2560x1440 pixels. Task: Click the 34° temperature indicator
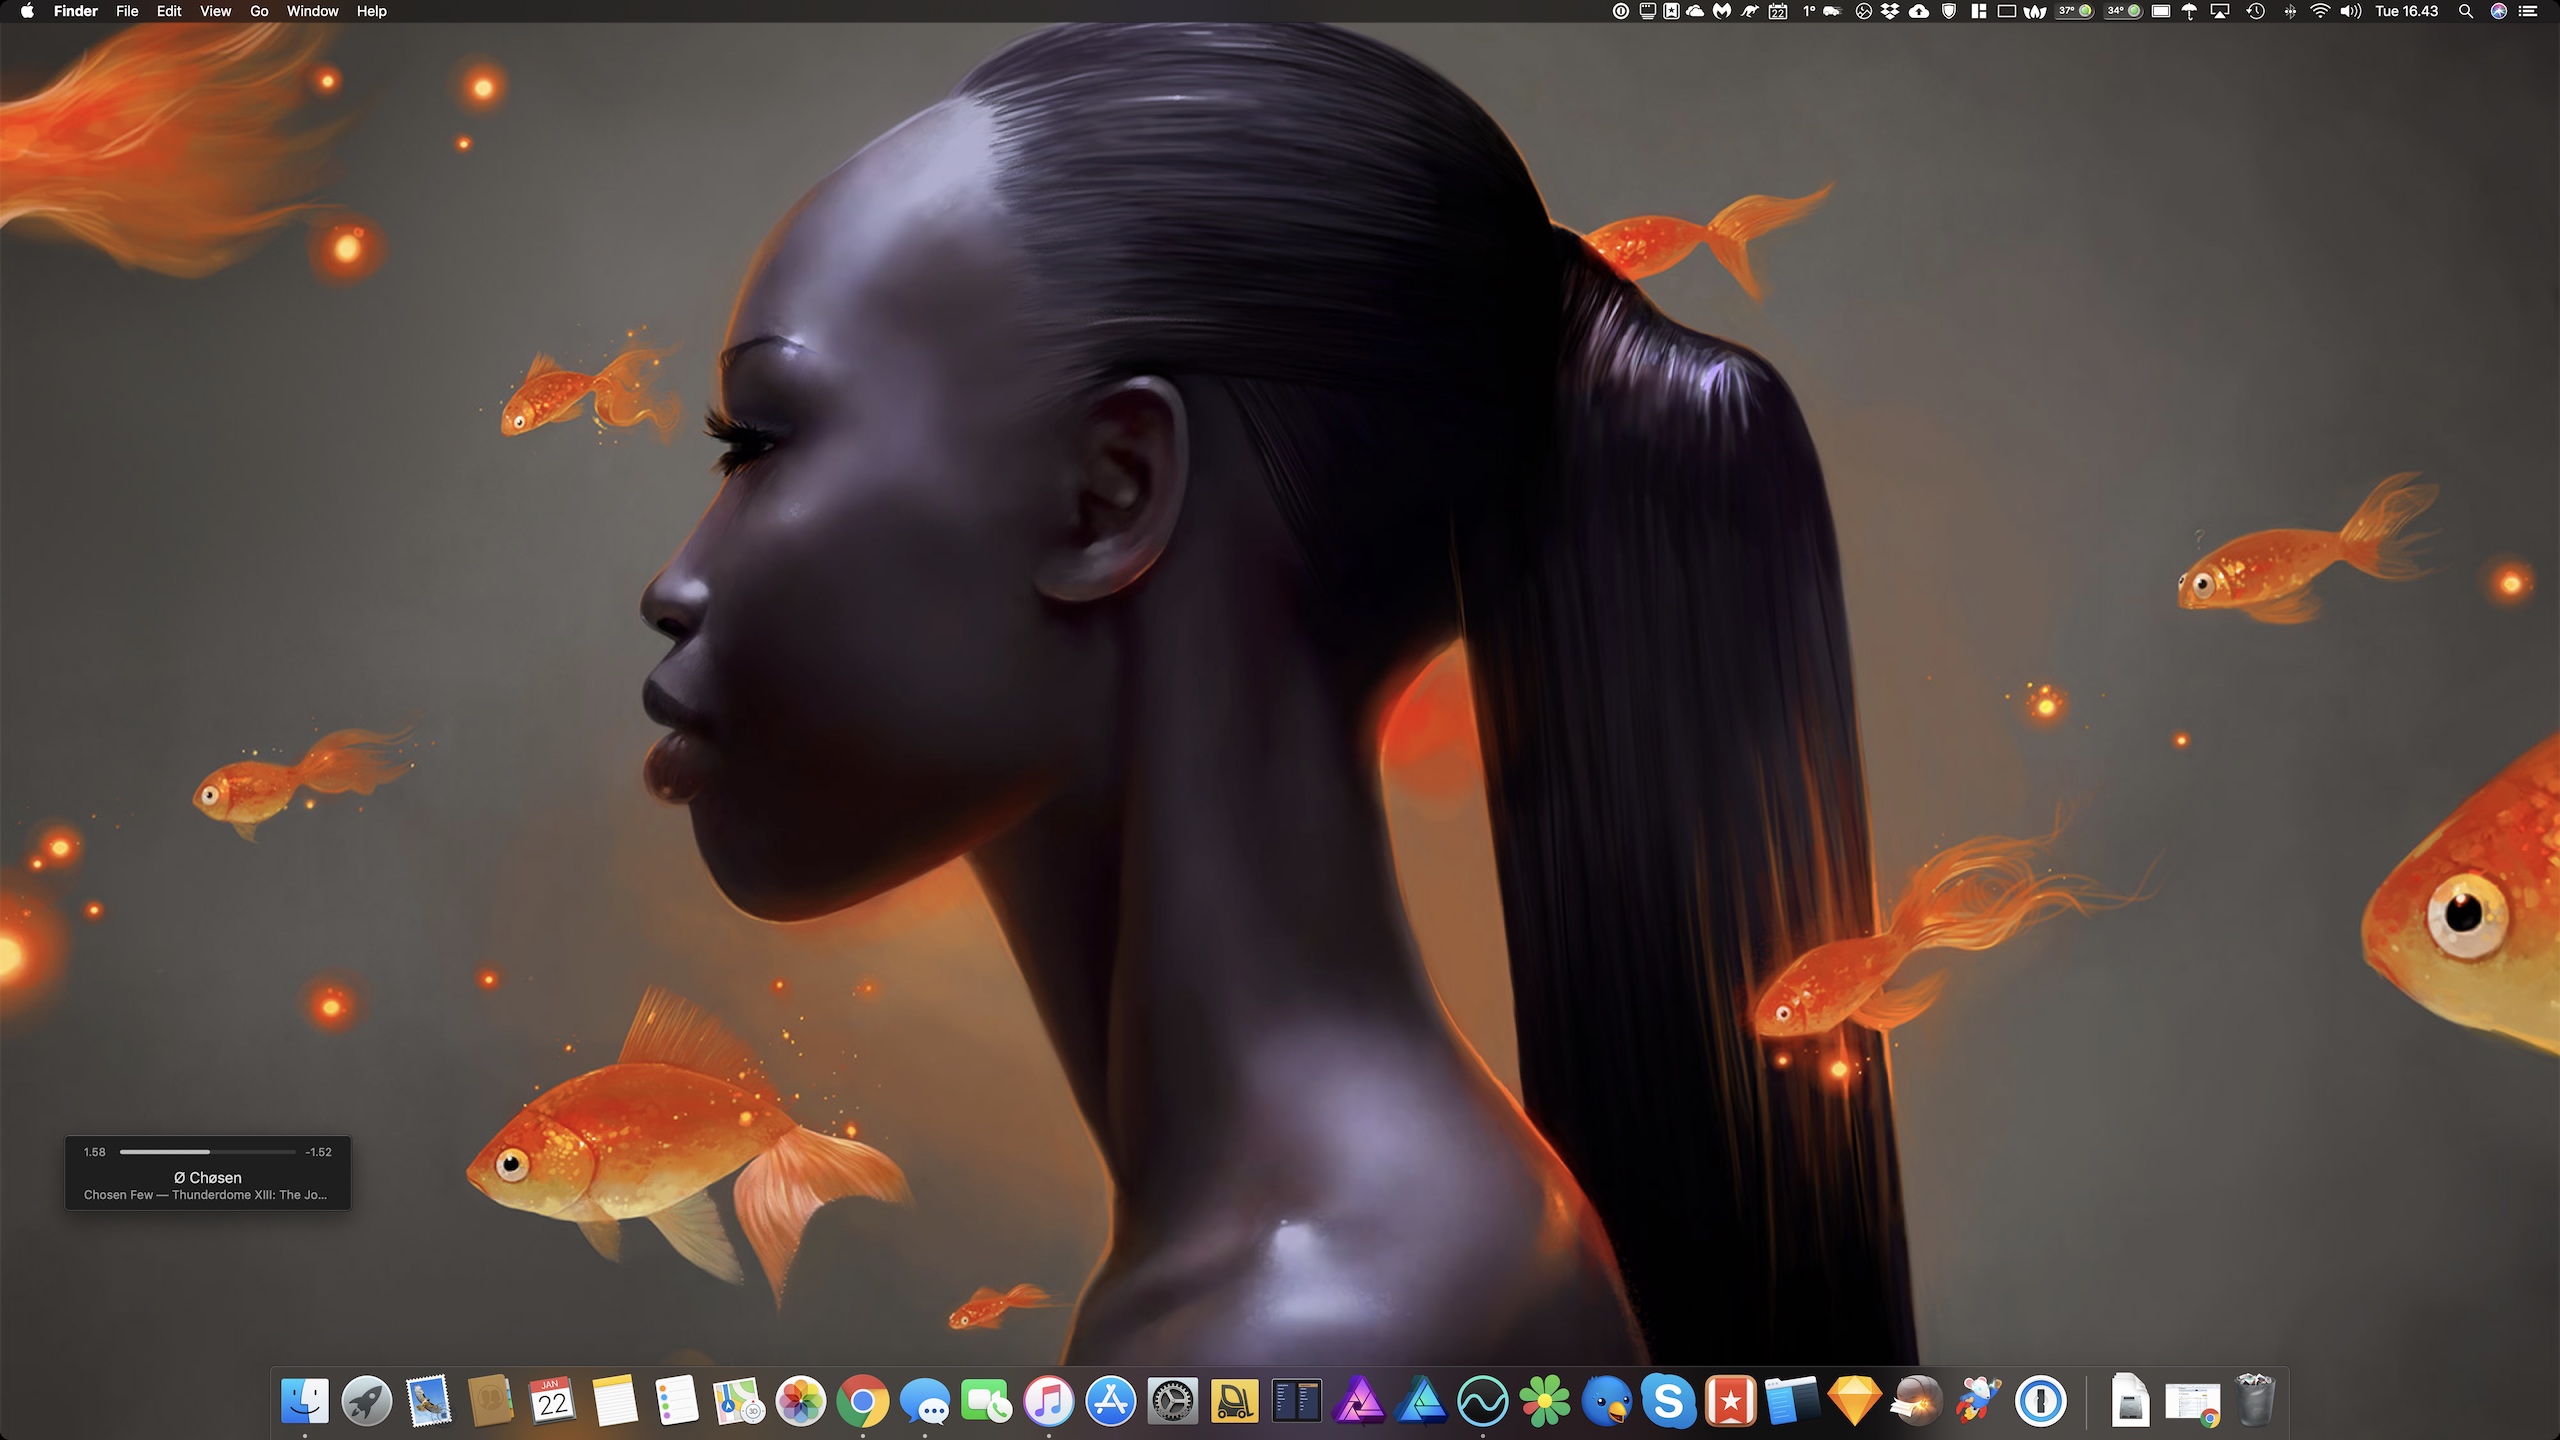[x=2123, y=11]
